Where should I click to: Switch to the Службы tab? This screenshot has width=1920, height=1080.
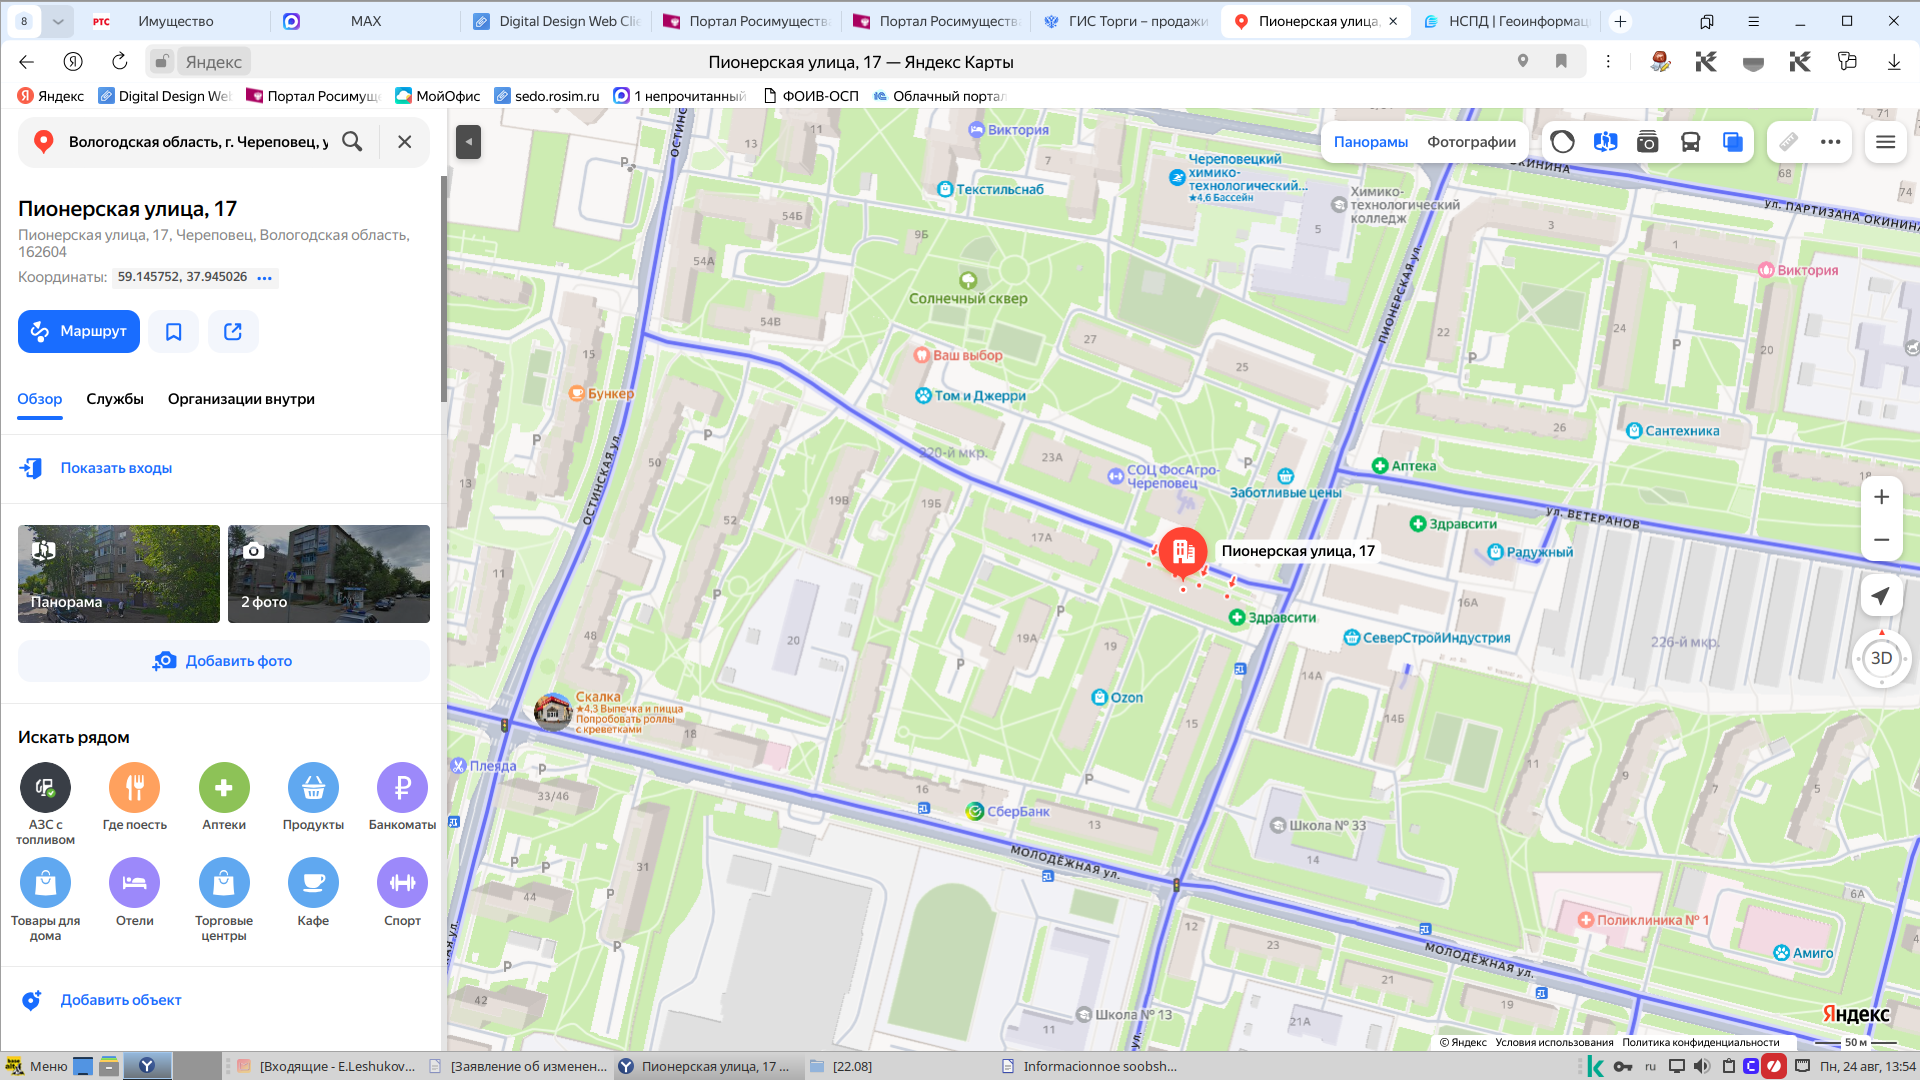tap(115, 399)
